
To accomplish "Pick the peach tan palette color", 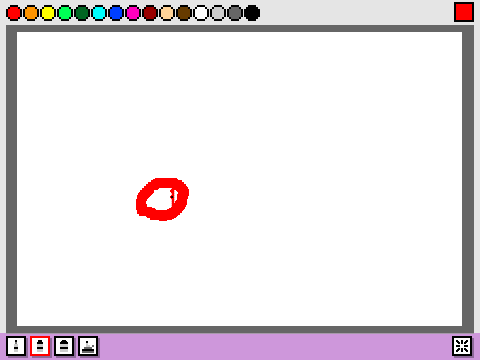I will coord(167,13).
